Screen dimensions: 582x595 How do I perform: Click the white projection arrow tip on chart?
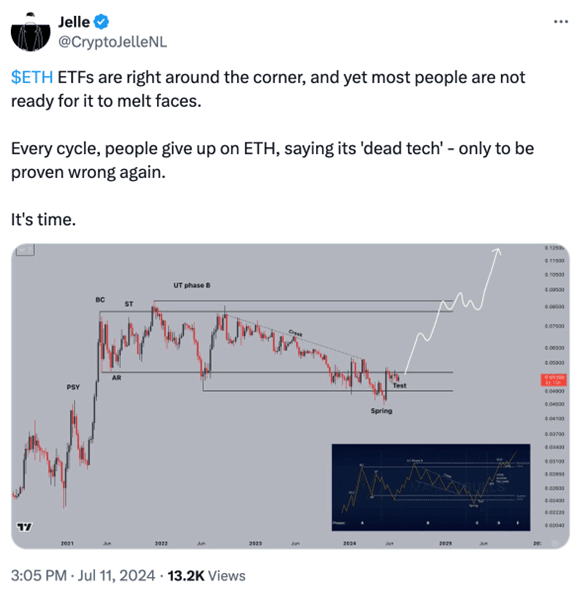click(498, 250)
